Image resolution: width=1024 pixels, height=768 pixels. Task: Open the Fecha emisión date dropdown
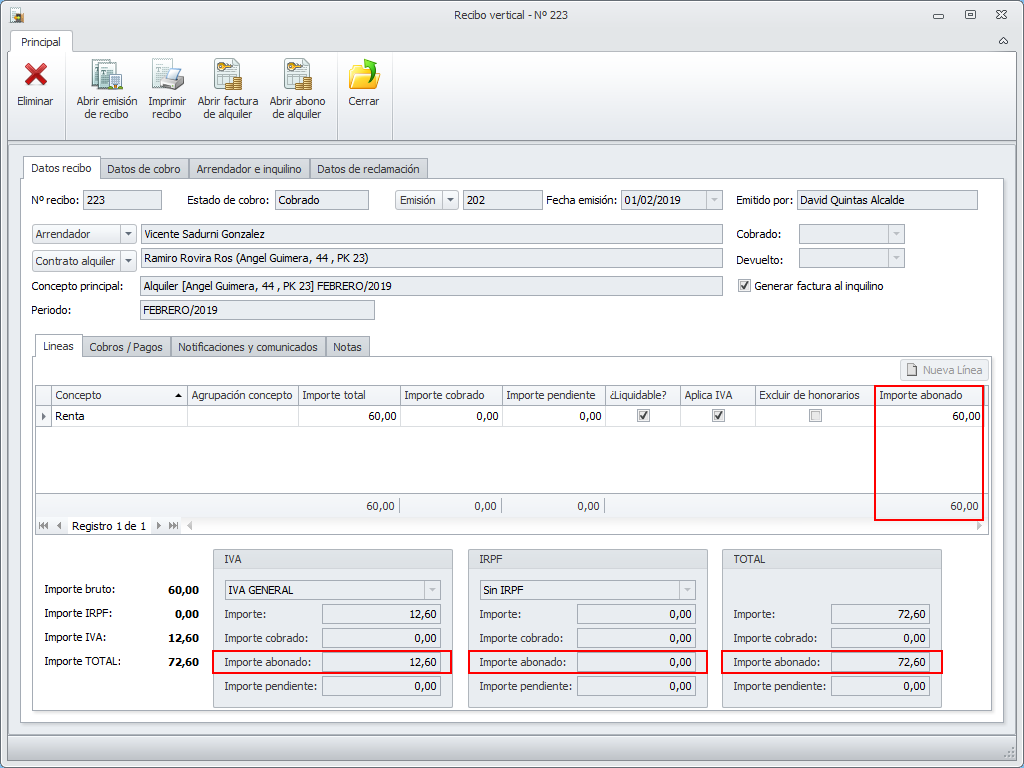coord(714,200)
